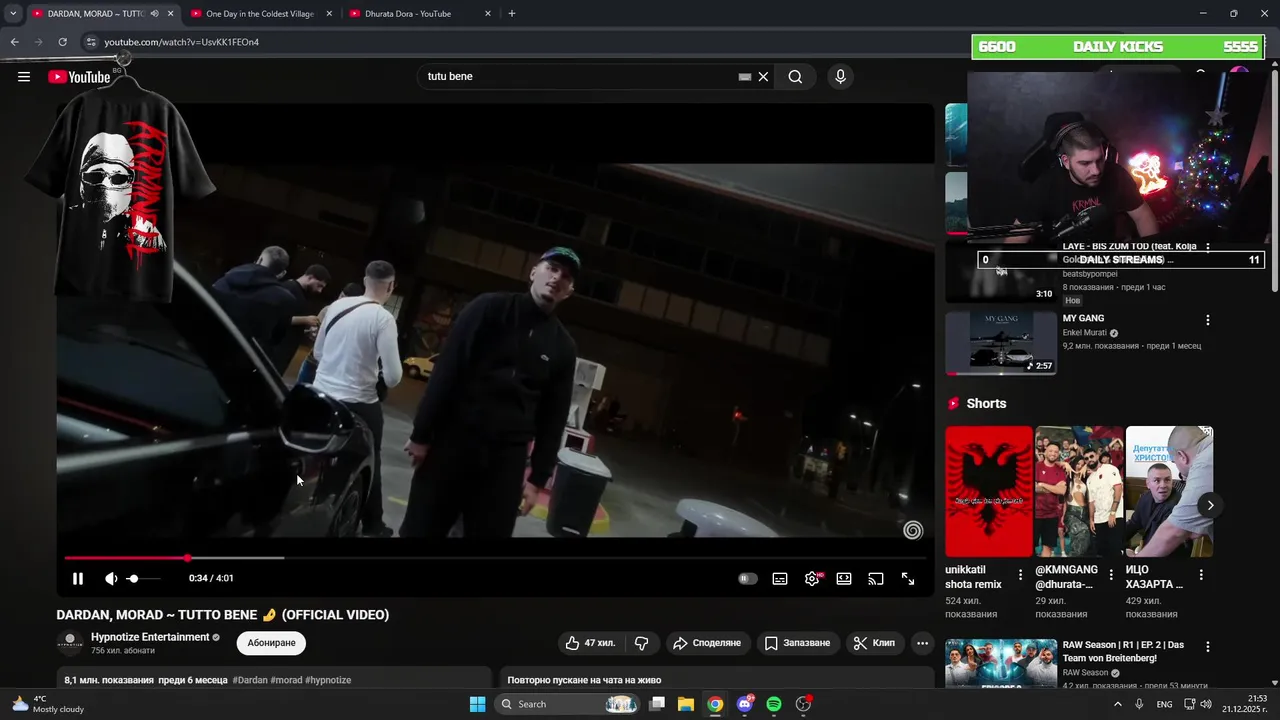Like the video (47 хил.)
The width and height of the screenshot is (1280, 720).
[x=591, y=643]
